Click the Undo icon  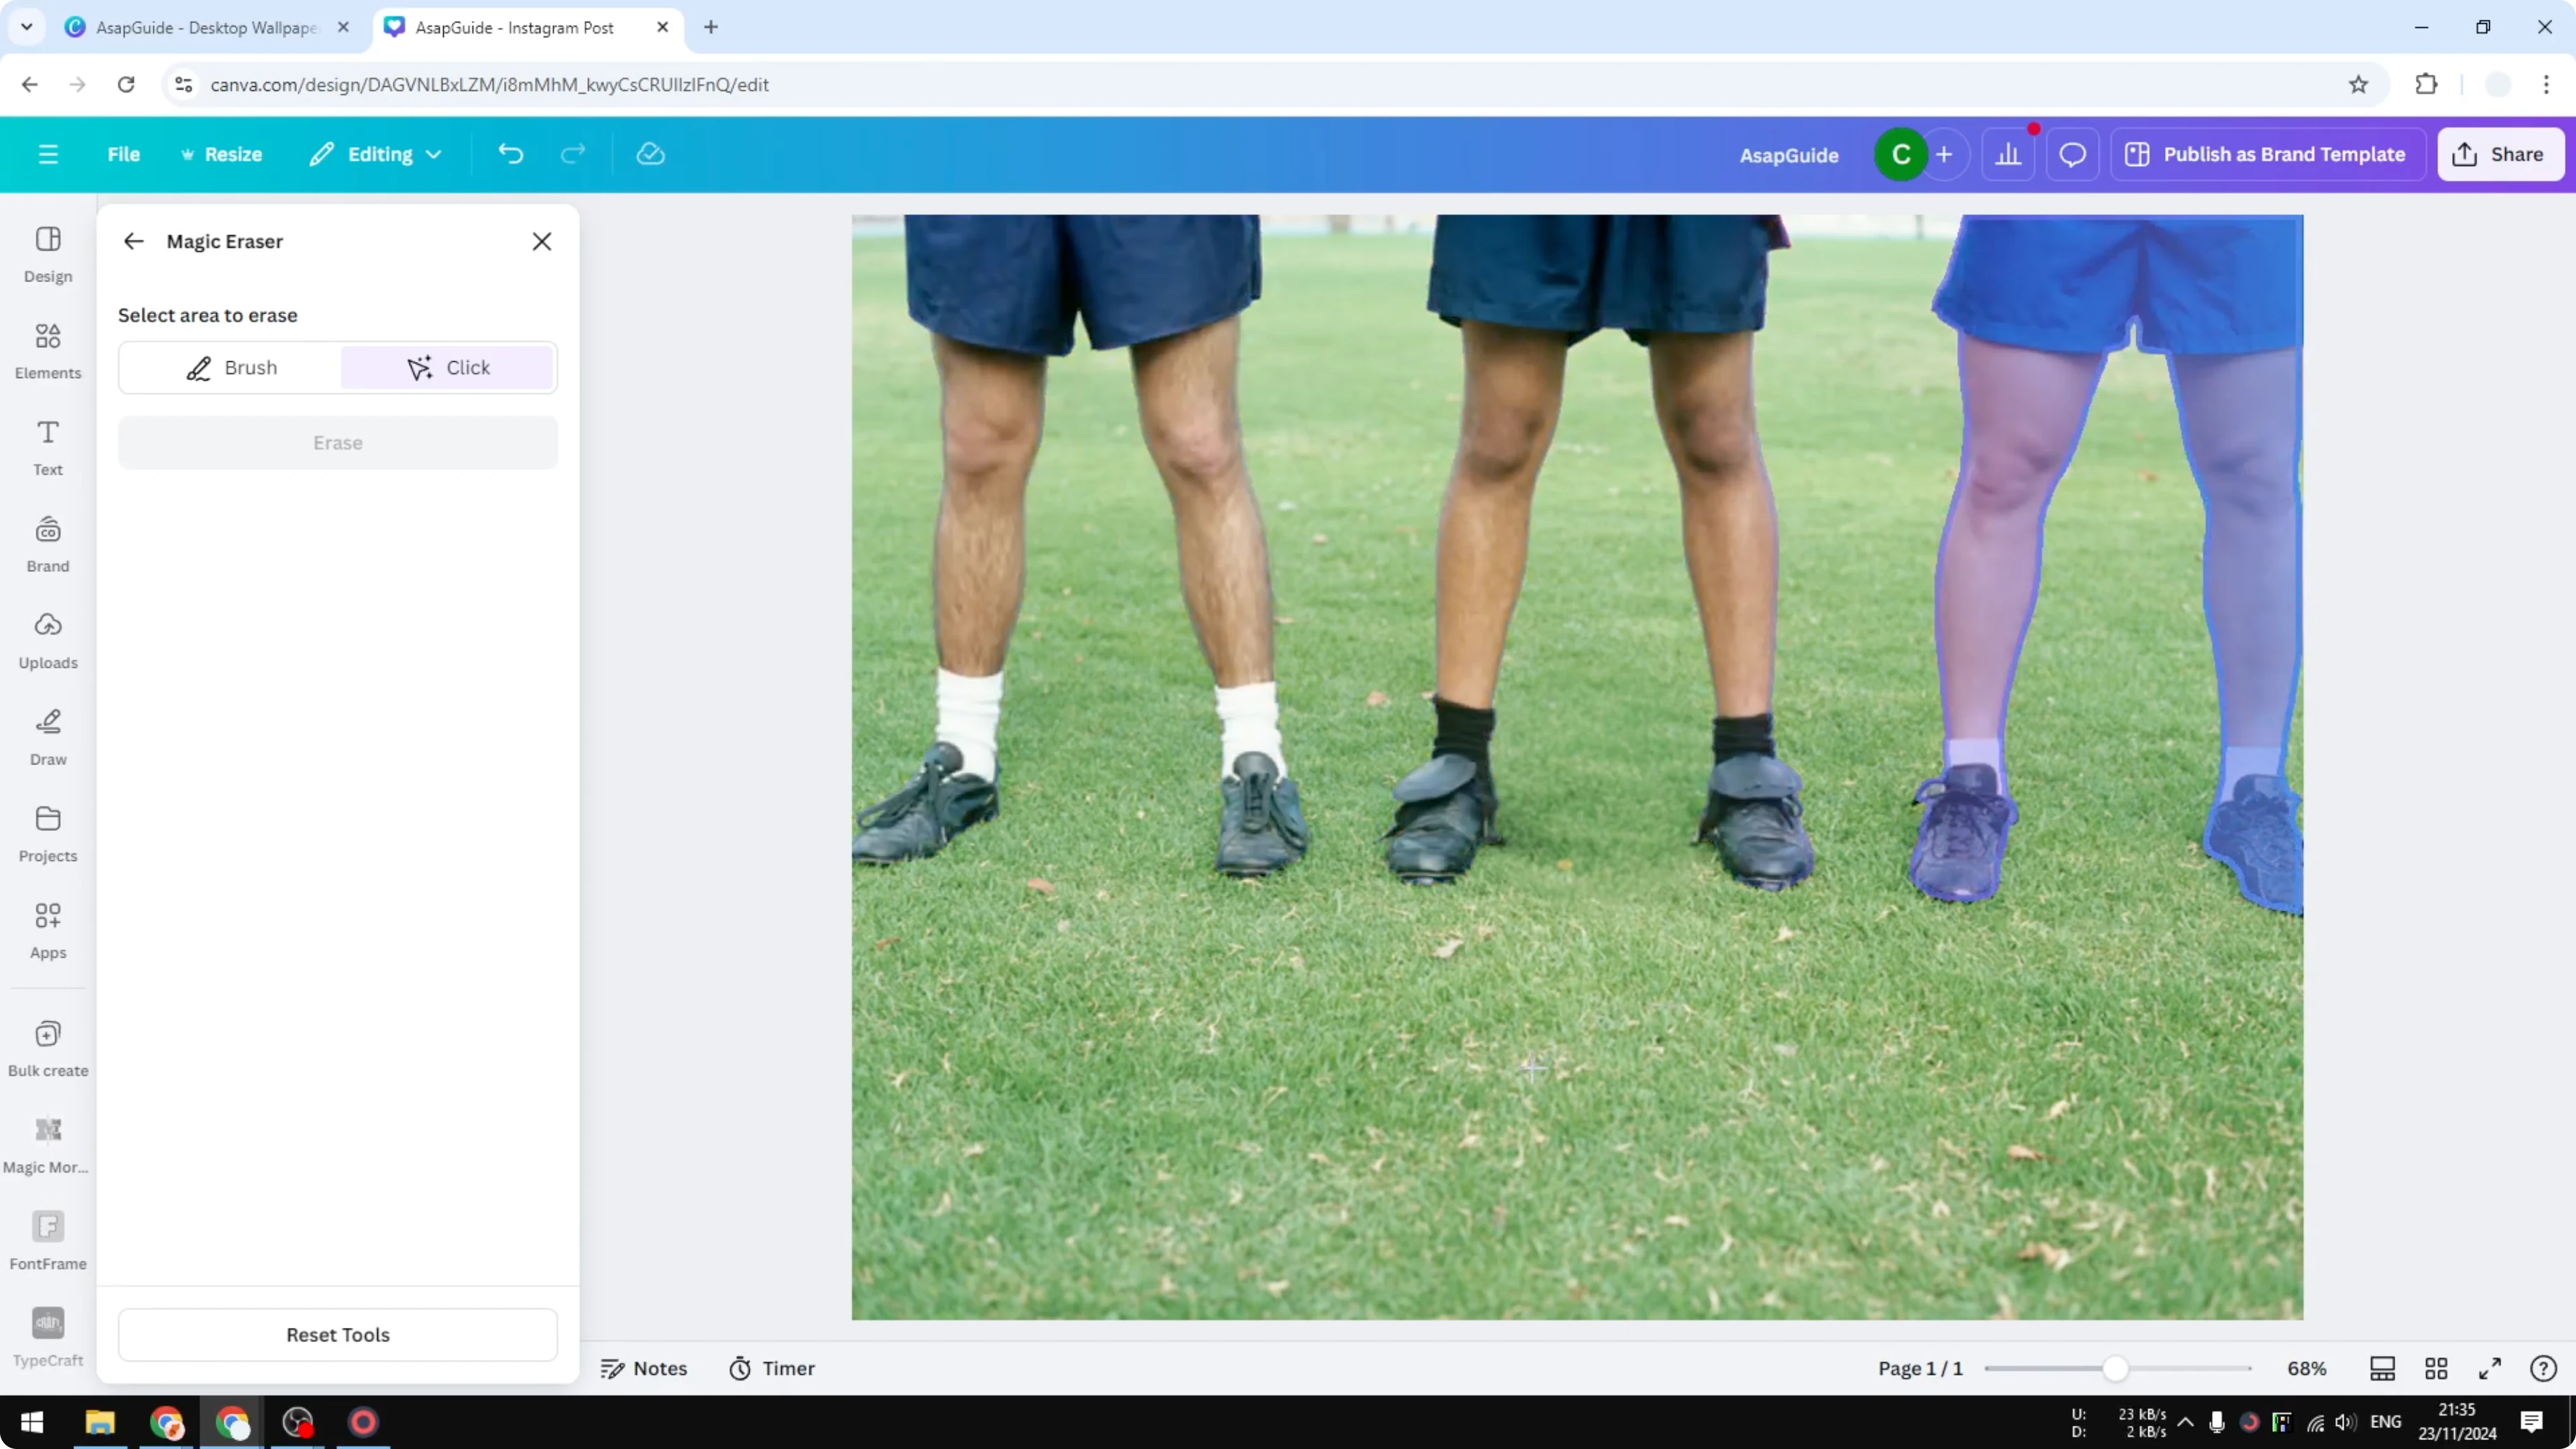click(510, 153)
